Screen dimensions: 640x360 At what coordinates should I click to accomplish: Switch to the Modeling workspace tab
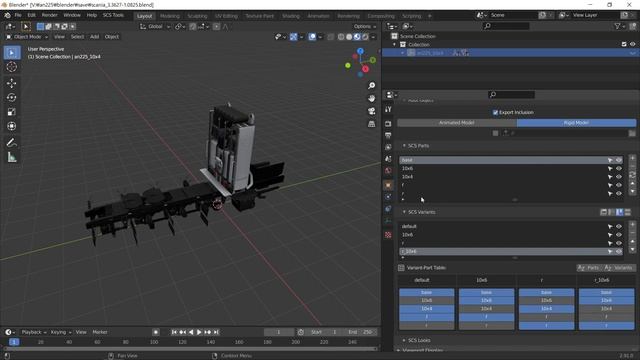[169, 16]
